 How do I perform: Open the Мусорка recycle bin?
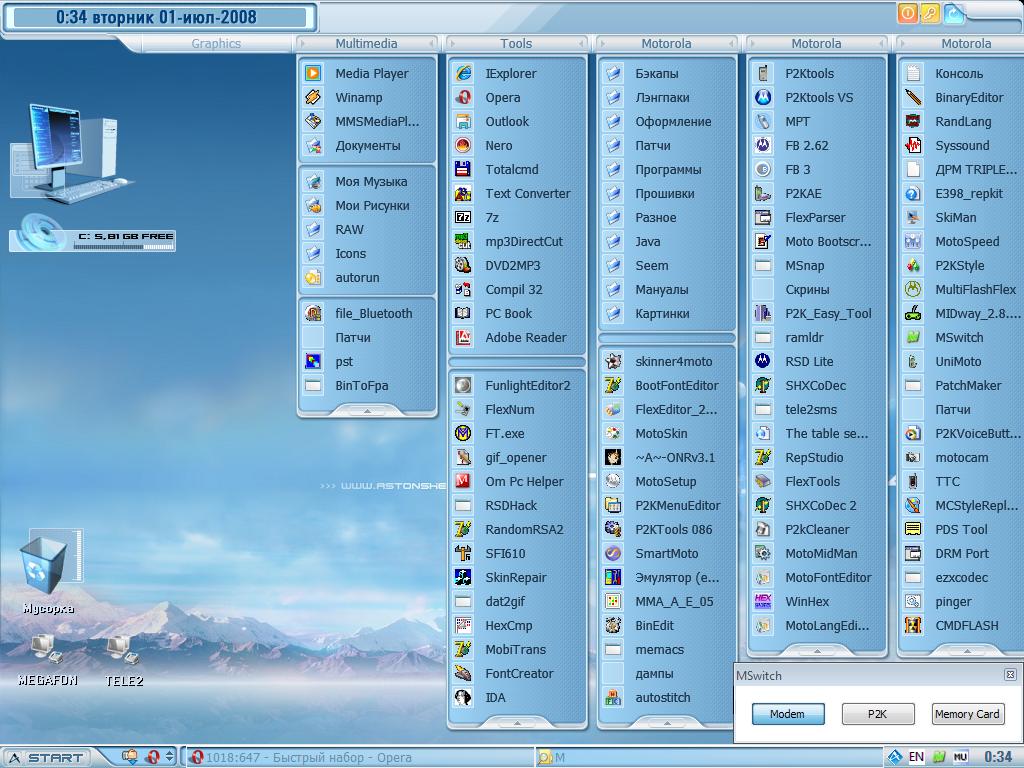point(49,571)
